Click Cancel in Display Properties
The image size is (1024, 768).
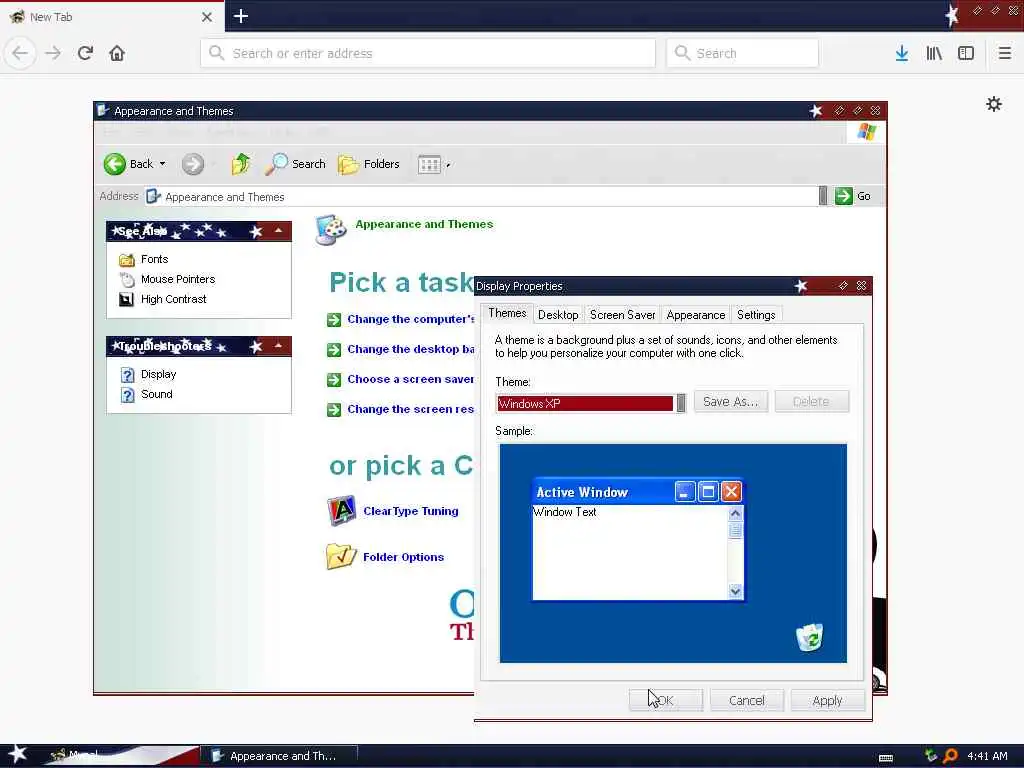click(x=746, y=700)
